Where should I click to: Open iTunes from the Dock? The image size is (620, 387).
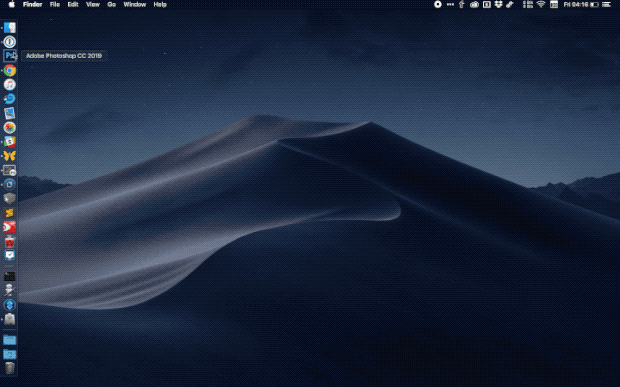[9, 85]
